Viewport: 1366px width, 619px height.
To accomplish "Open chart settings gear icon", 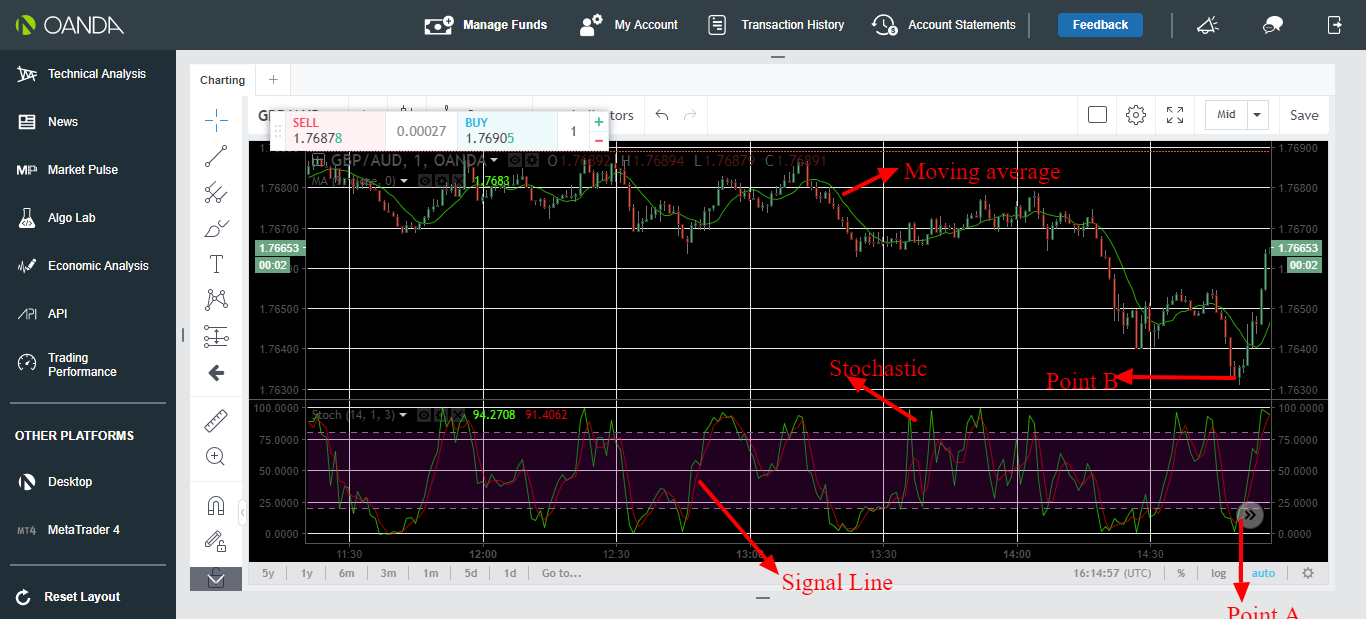I will tap(1135, 115).
